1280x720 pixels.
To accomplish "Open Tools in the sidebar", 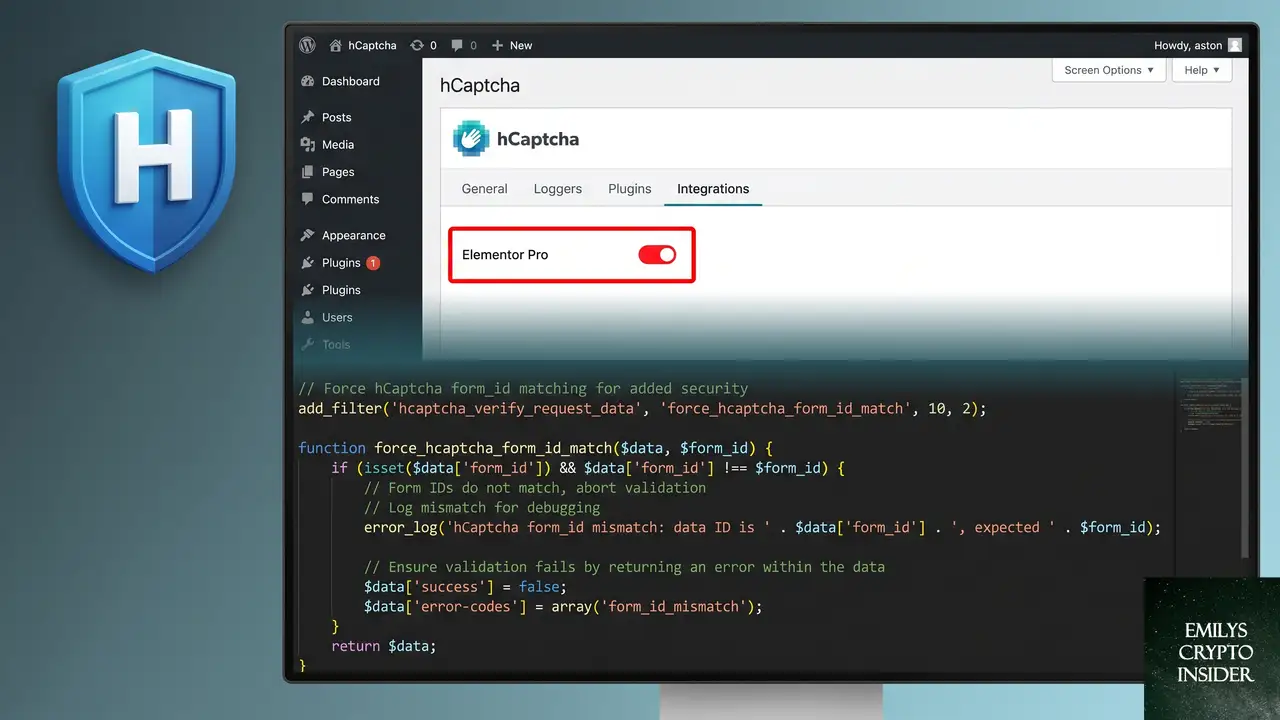I will (x=336, y=344).
